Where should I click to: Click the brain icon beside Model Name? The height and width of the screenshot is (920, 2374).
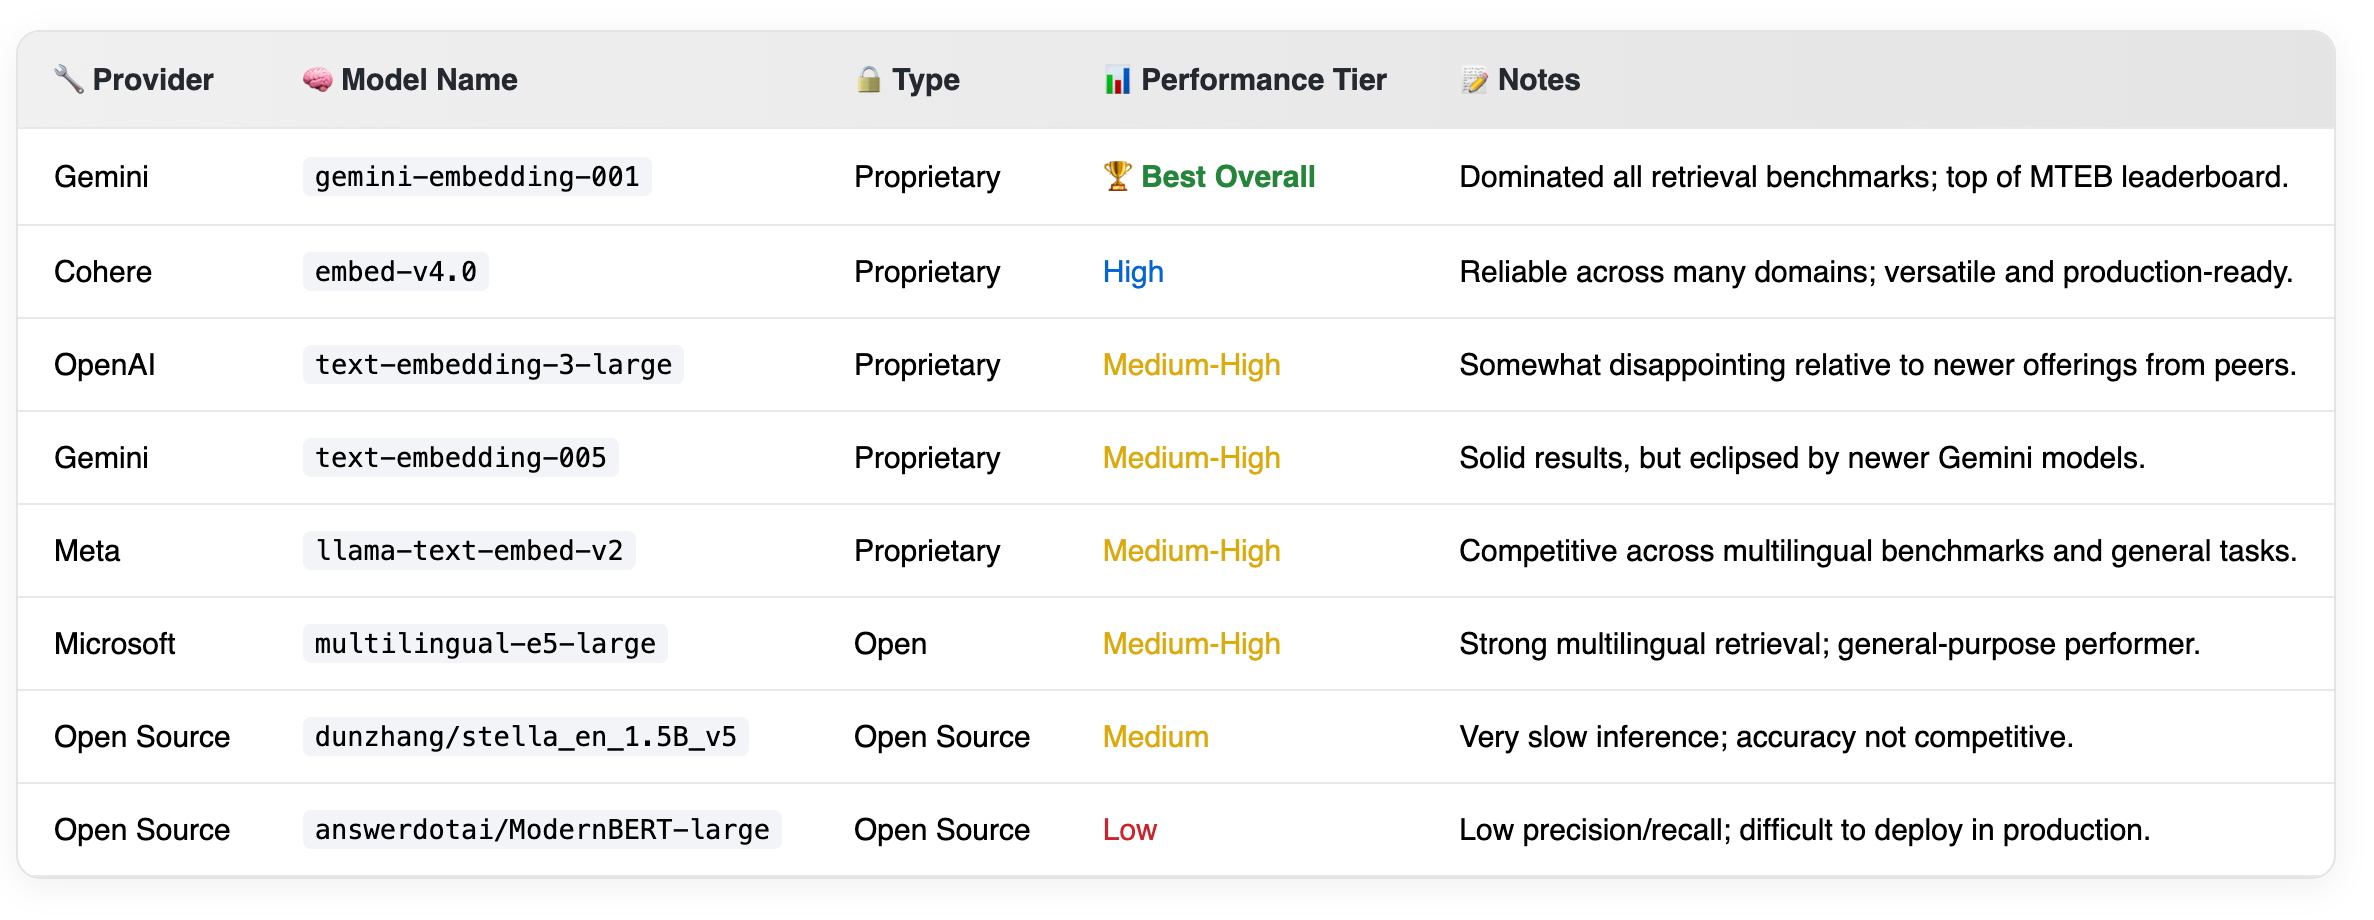point(317,79)
